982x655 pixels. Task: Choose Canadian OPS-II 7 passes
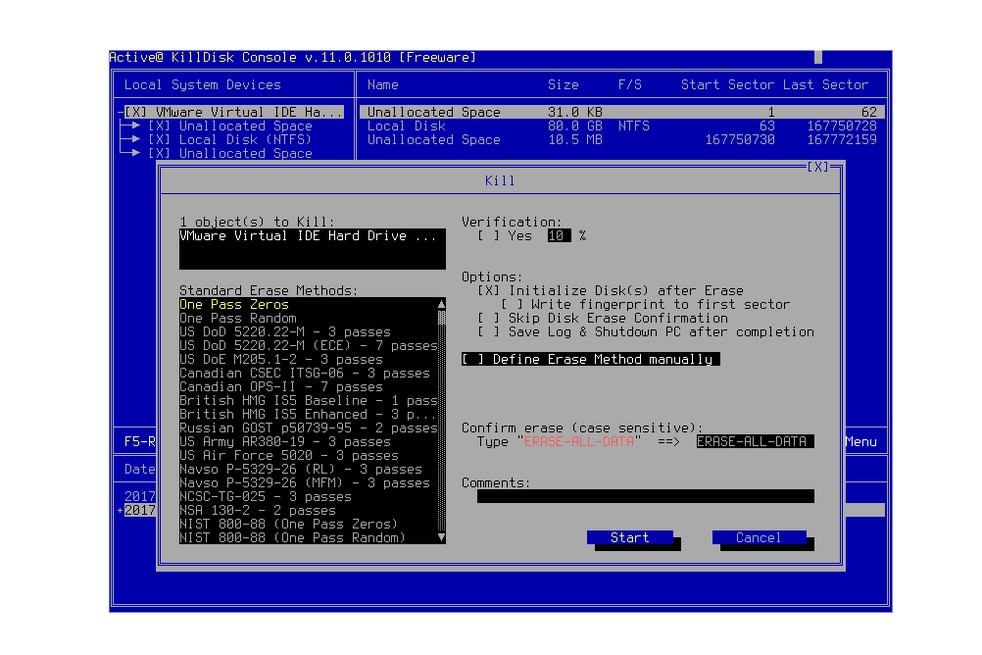pyautogui.click(x=308, y=388)
